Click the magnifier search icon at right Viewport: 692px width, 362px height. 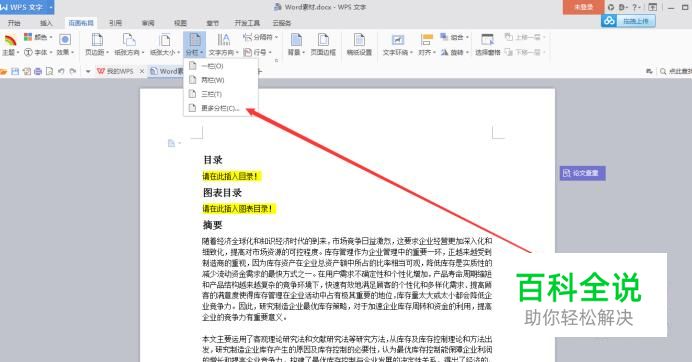pyautogui.click(x=663, y=71)
